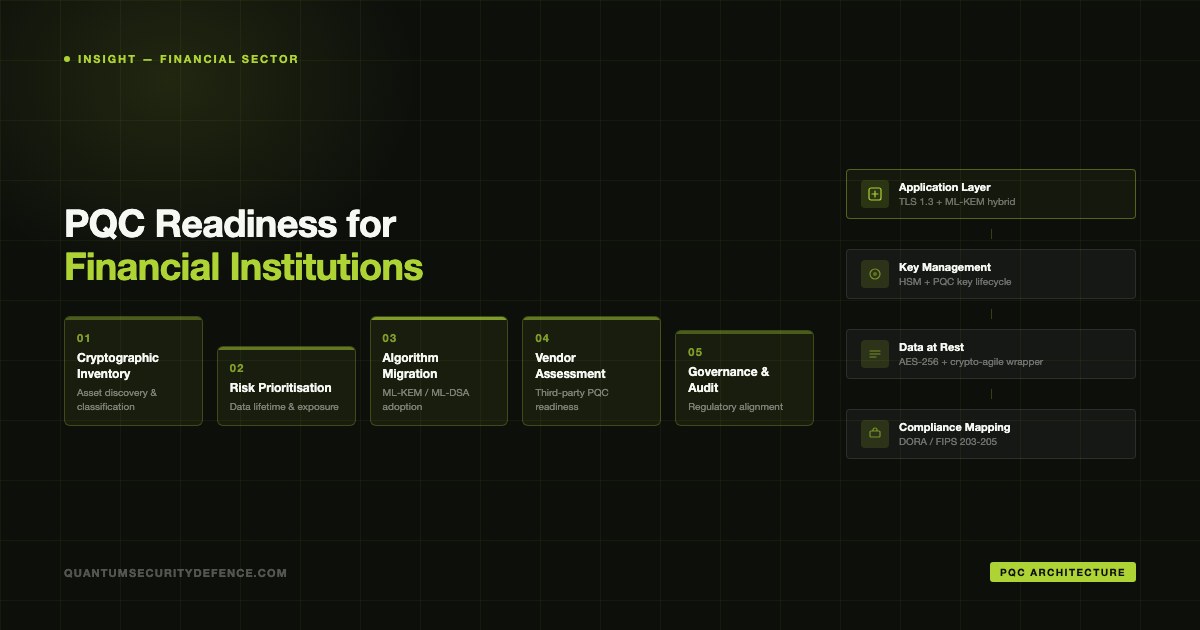Click the 'DORA / FIPS 203-205' text
The width and height of the screenshot is (1200, 630).
948,442
